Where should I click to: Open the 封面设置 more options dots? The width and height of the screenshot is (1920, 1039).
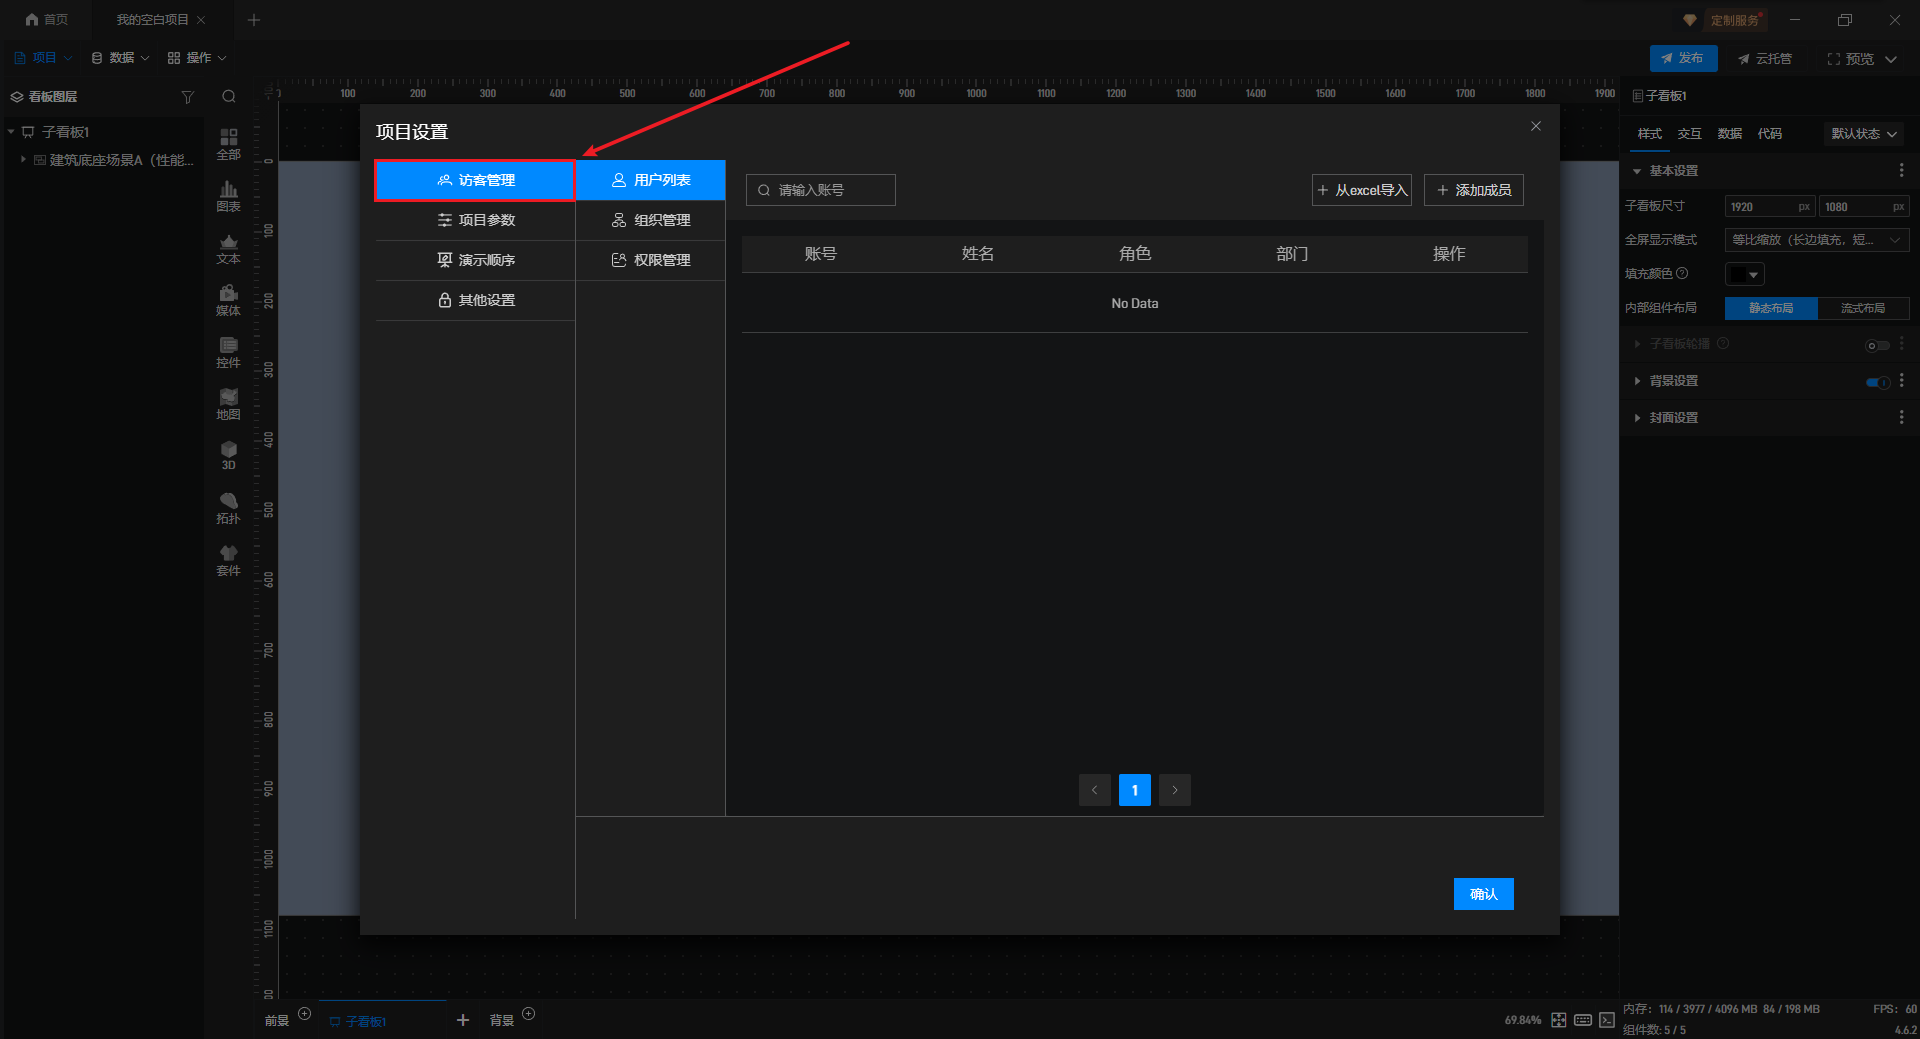point(1901,418)
